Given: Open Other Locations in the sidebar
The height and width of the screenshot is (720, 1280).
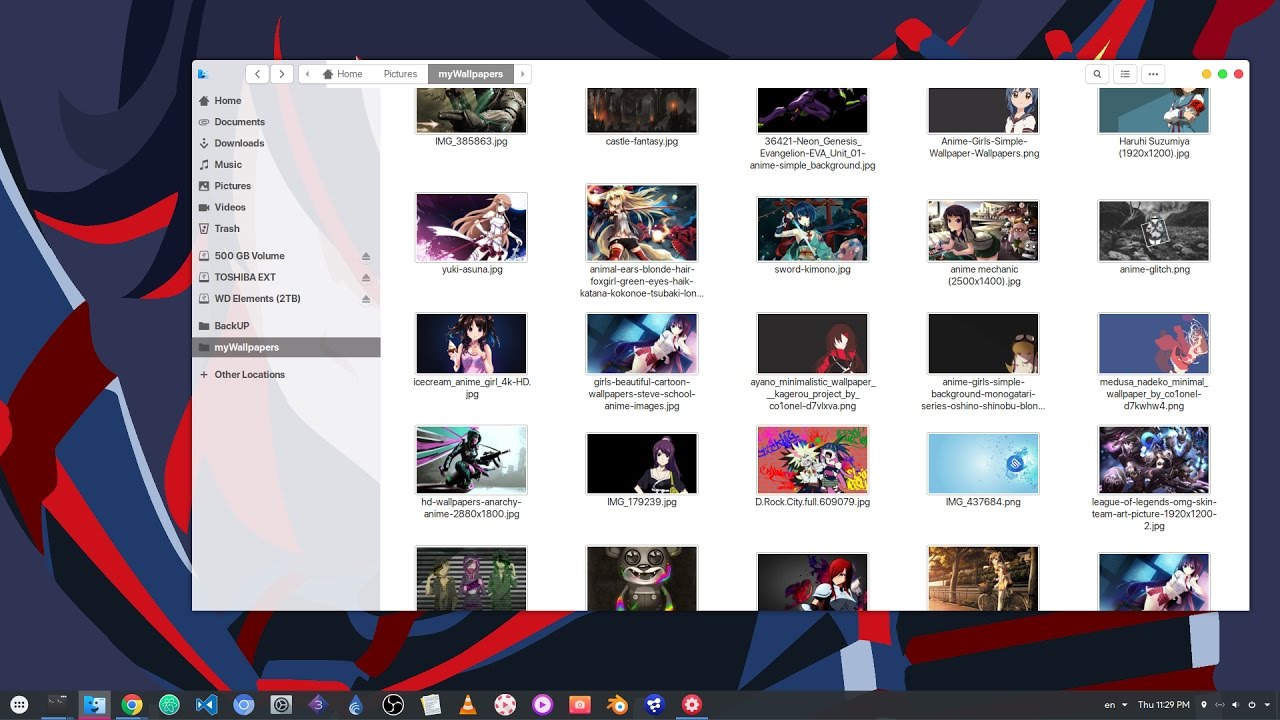Looking at the screenshot, I should (286, 374).
